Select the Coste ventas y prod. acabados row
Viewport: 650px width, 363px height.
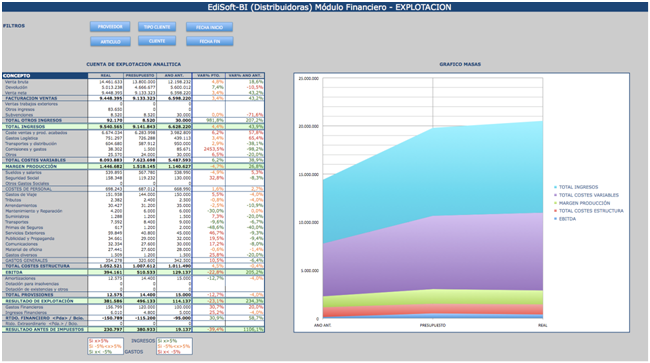click(x=133, y=133)
